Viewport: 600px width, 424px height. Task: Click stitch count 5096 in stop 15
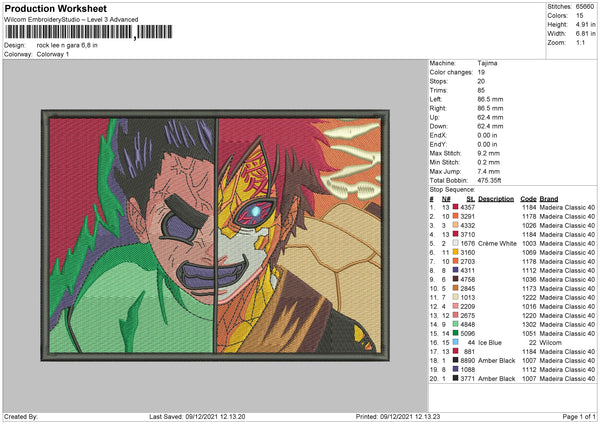point(468,333)
